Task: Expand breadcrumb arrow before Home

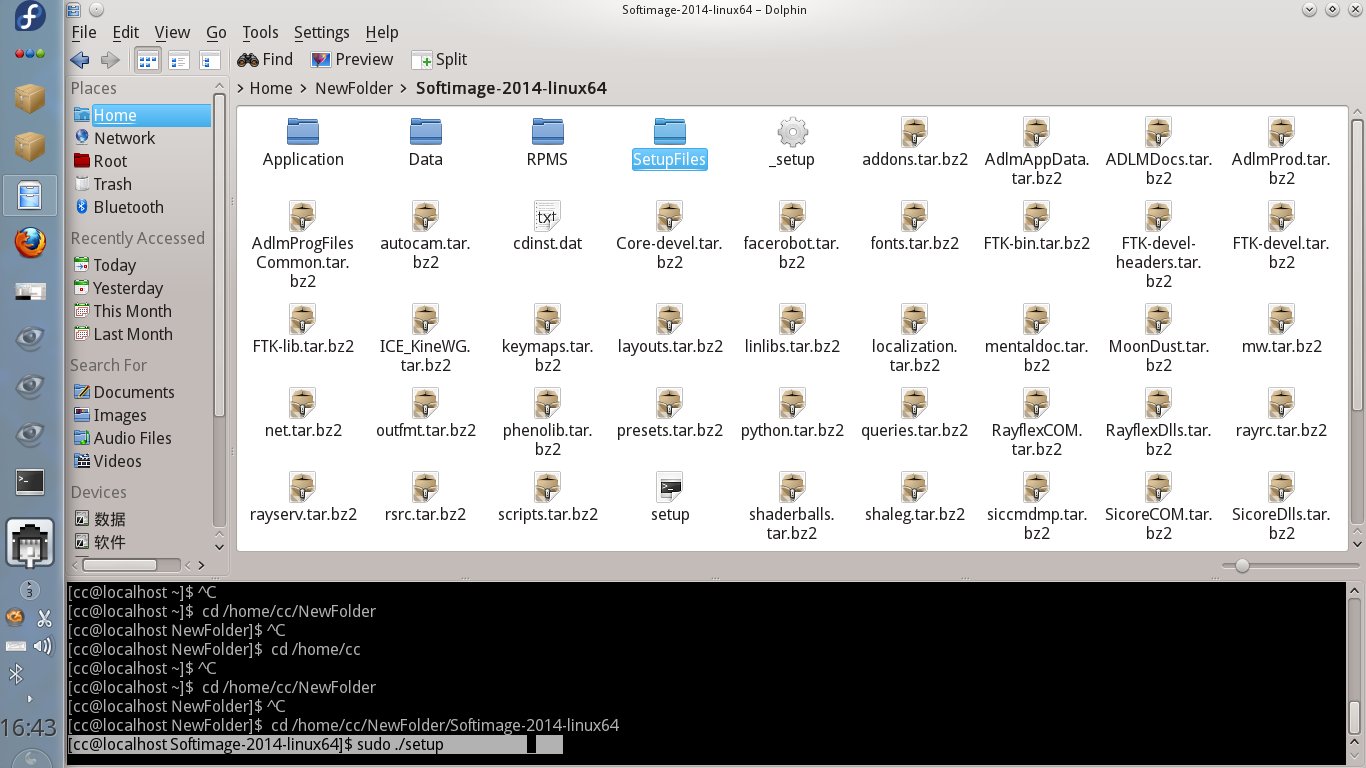Action: (241, 88)
